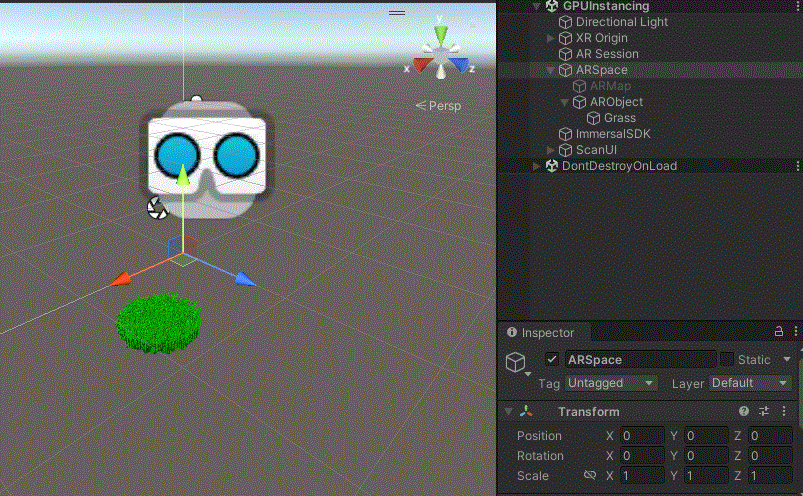Select ImmersalSDK in the hierarchy
Viewport: 803px width, 496px height.
click(x=613, y=134)
